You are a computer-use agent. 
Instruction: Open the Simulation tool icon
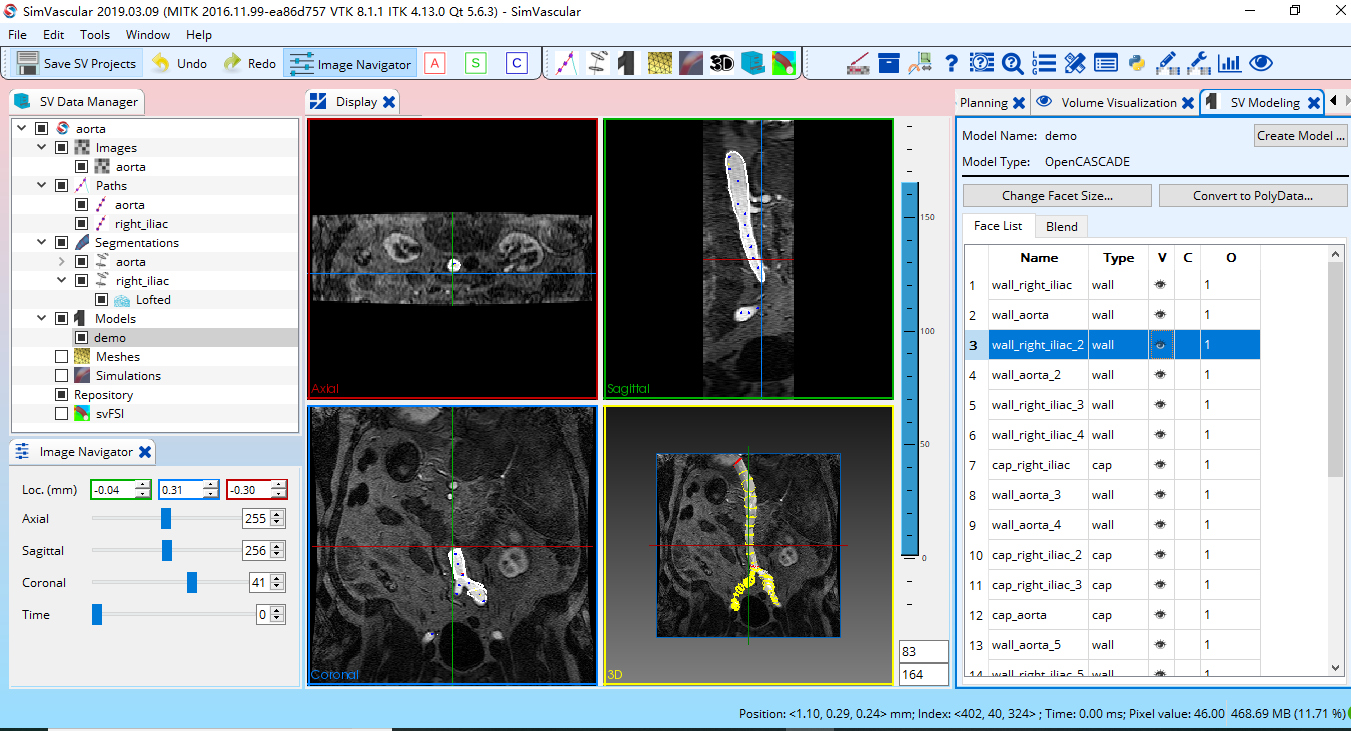click(x=691, y=63)
